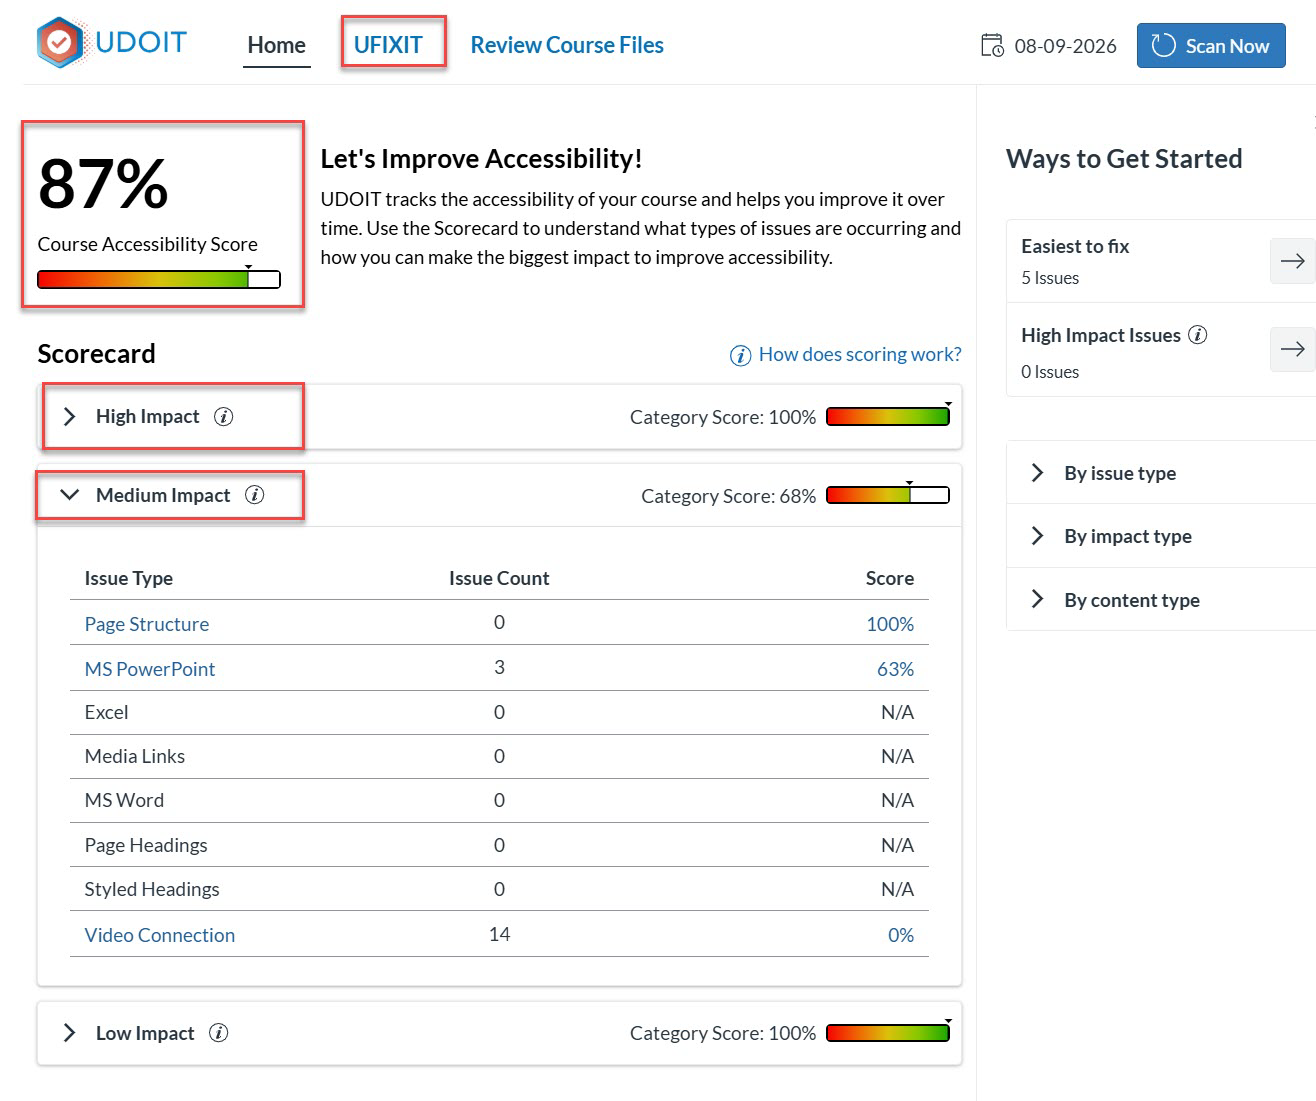1316x1101 pixels.
Task: Click the Low Impact category score bar
Action: 888,1033
